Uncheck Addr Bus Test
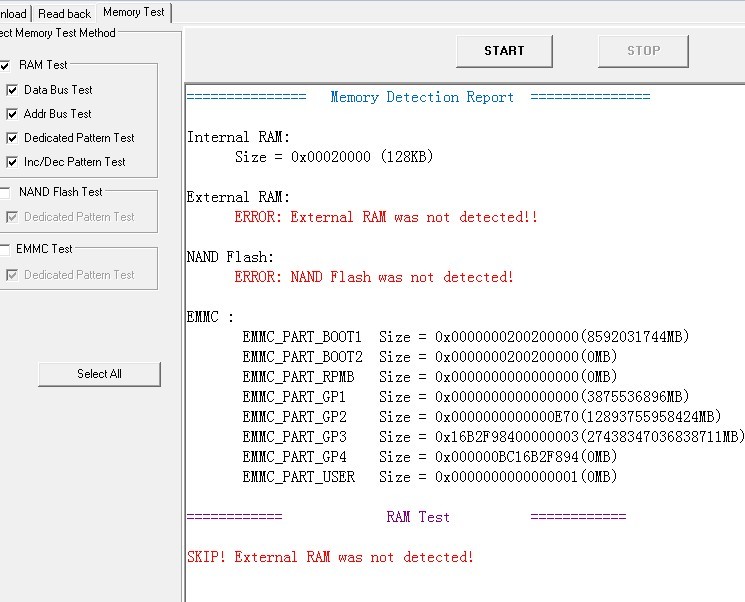This screenshot has height=602, width=745. (x=12, y=114)
